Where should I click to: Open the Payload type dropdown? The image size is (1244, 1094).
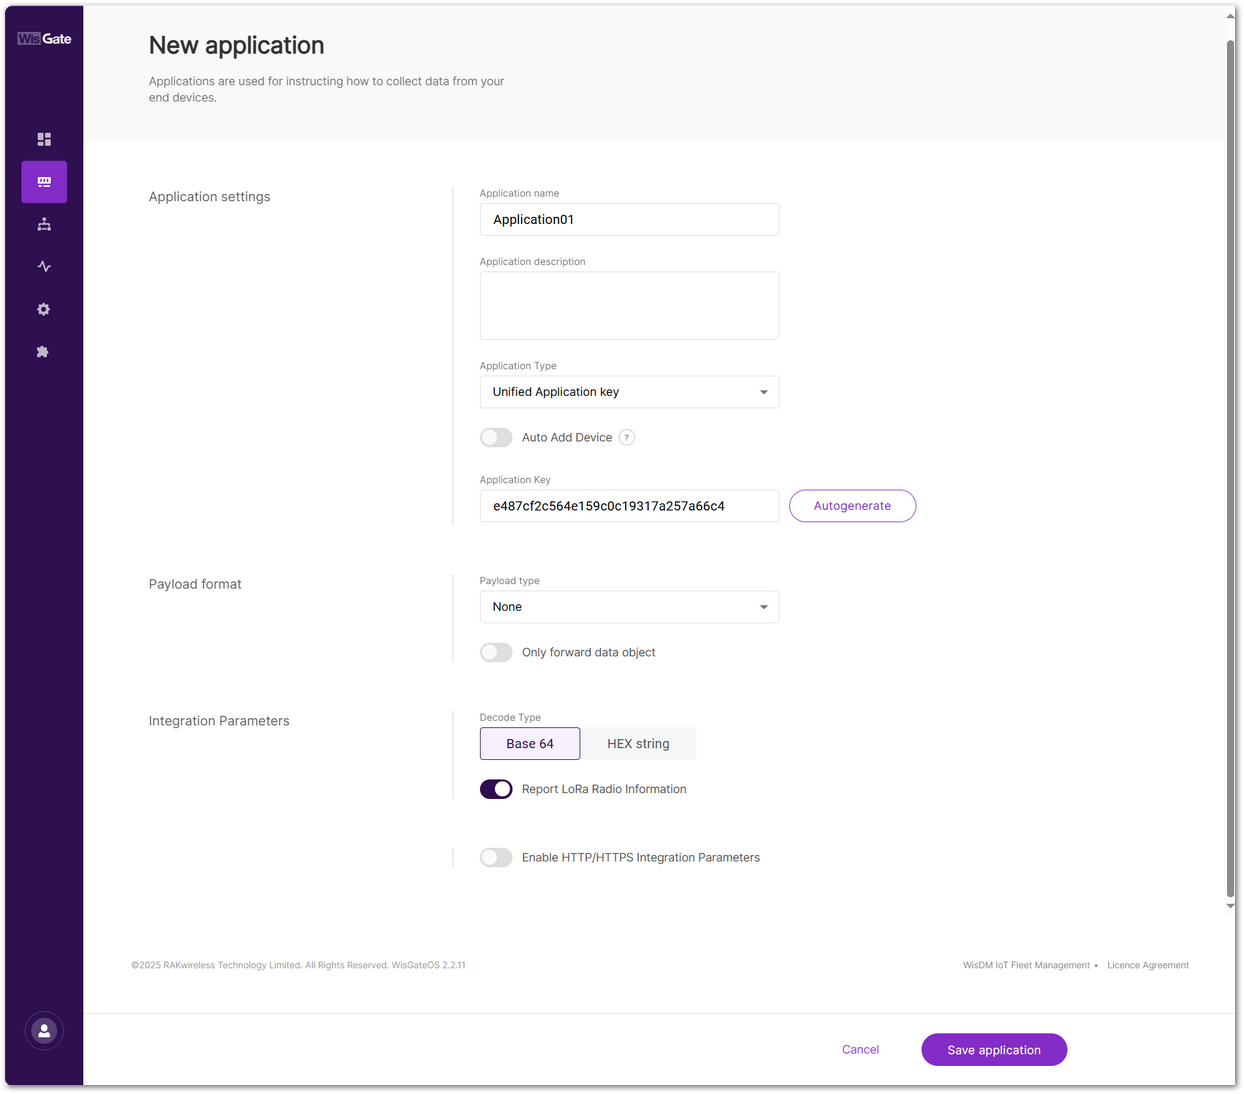tap(629, 606)
